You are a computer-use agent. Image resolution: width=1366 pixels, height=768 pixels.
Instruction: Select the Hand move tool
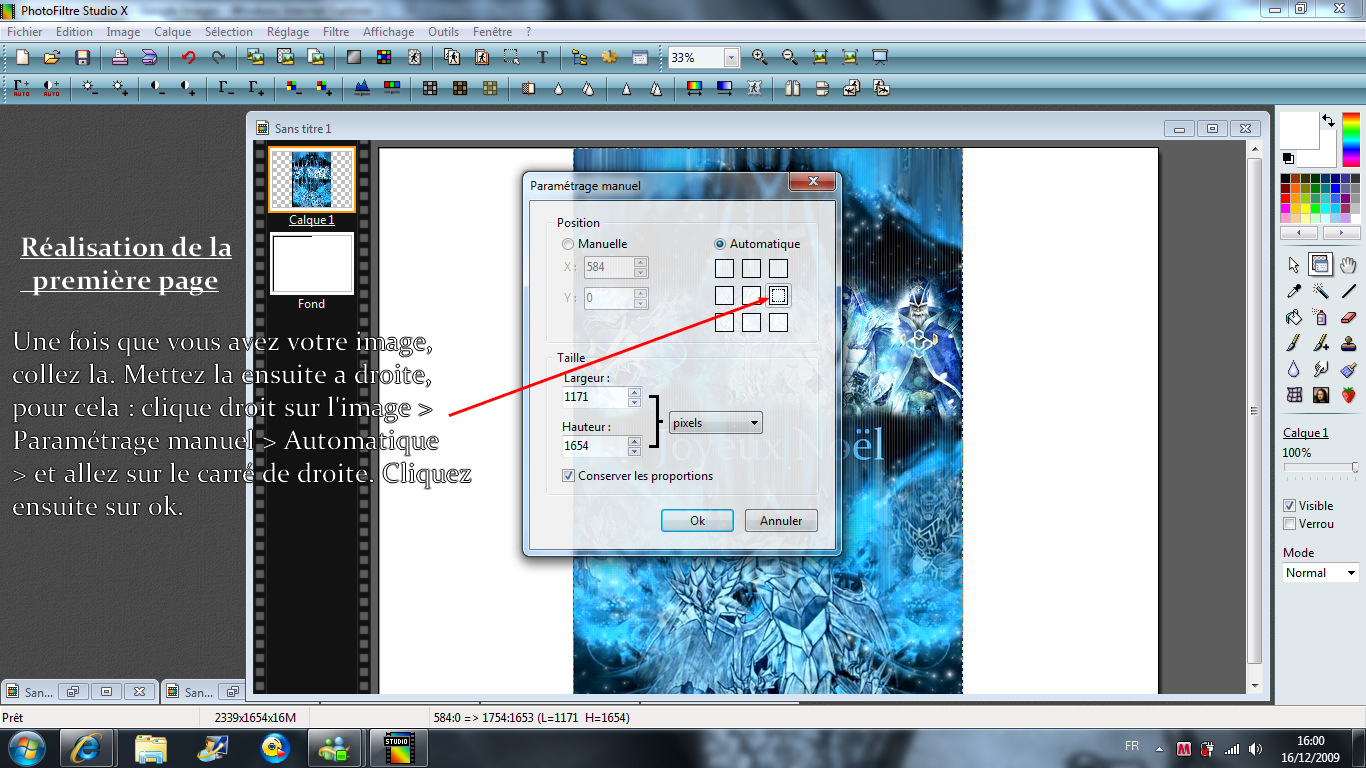pyautogui.click(x=1348, y=265)
